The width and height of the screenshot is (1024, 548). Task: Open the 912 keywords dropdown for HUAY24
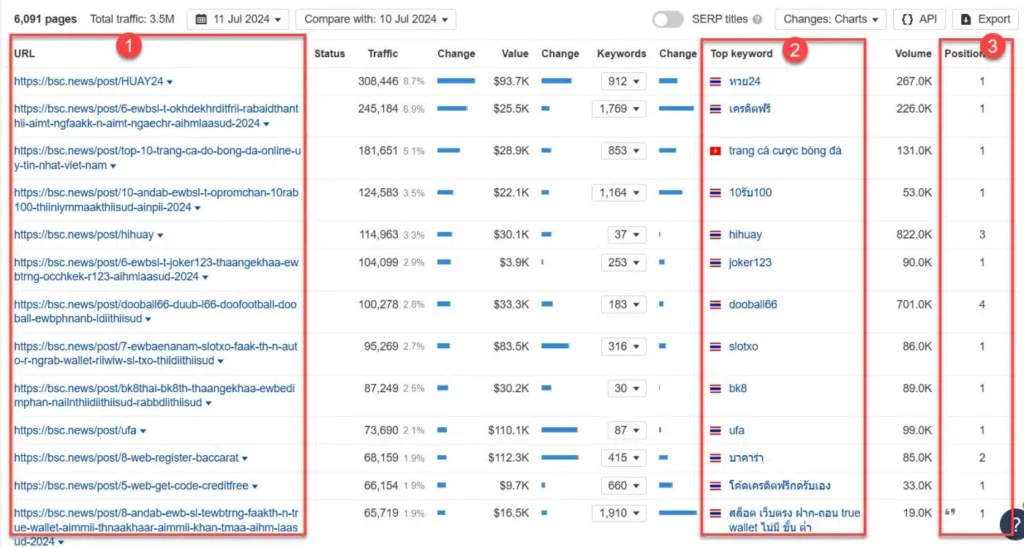624,81
